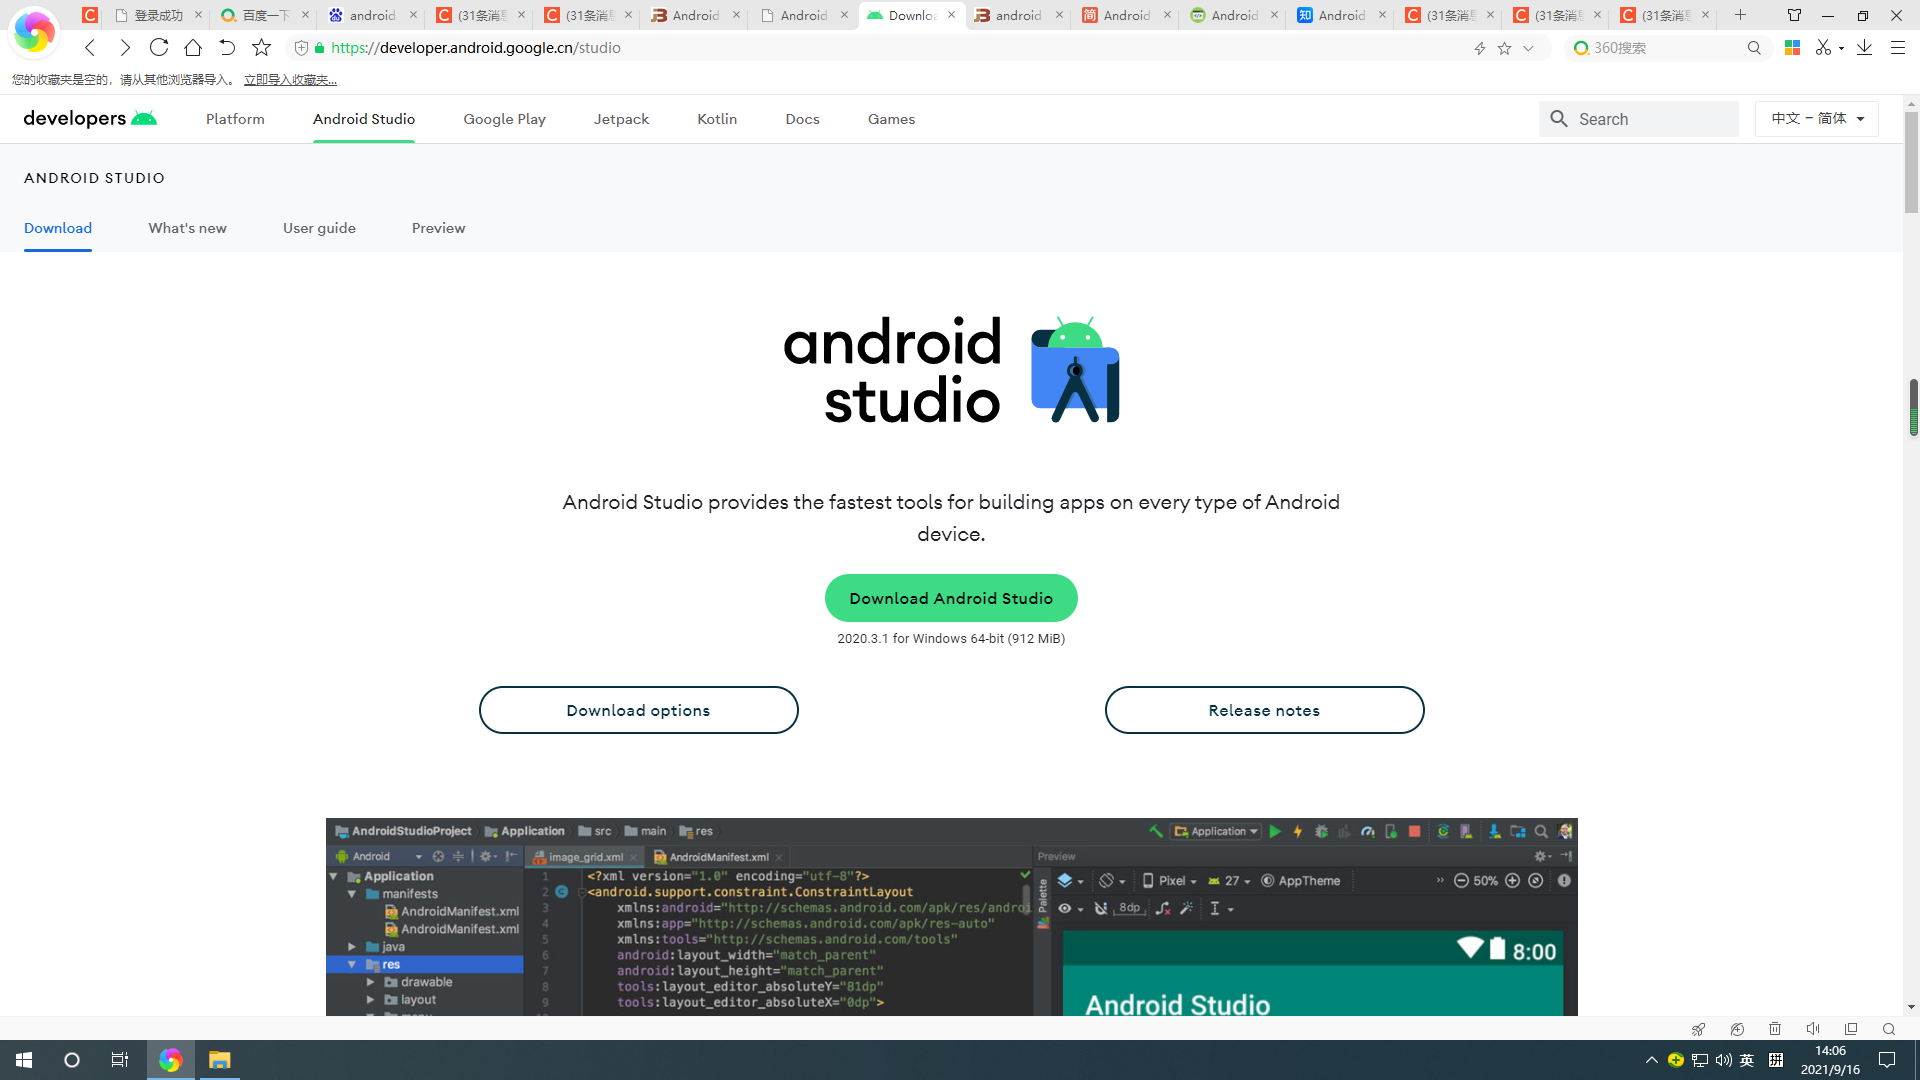Click the system tray volume icon

[x=1723, y=1060]
